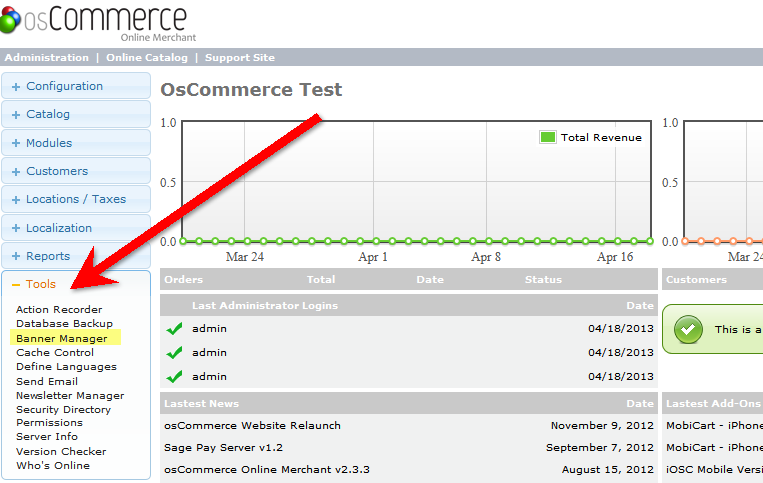
Task: Expand the Catalog section
Action: click(x=76, y=114)
